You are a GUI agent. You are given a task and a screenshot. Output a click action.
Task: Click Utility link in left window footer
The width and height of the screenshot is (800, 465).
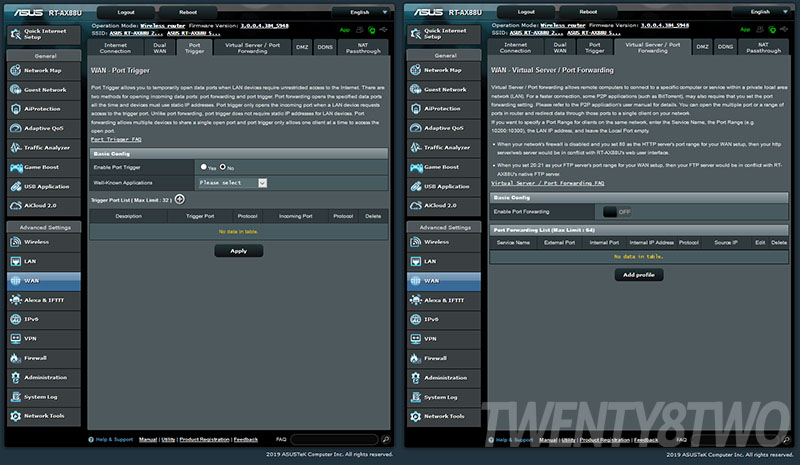click(x=168, y=439)
